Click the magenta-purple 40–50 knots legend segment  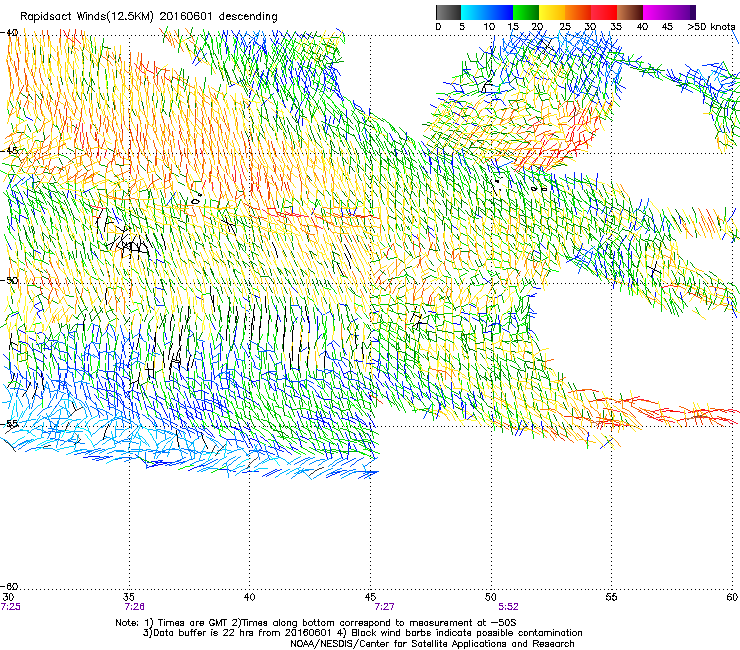pos(669,12)
